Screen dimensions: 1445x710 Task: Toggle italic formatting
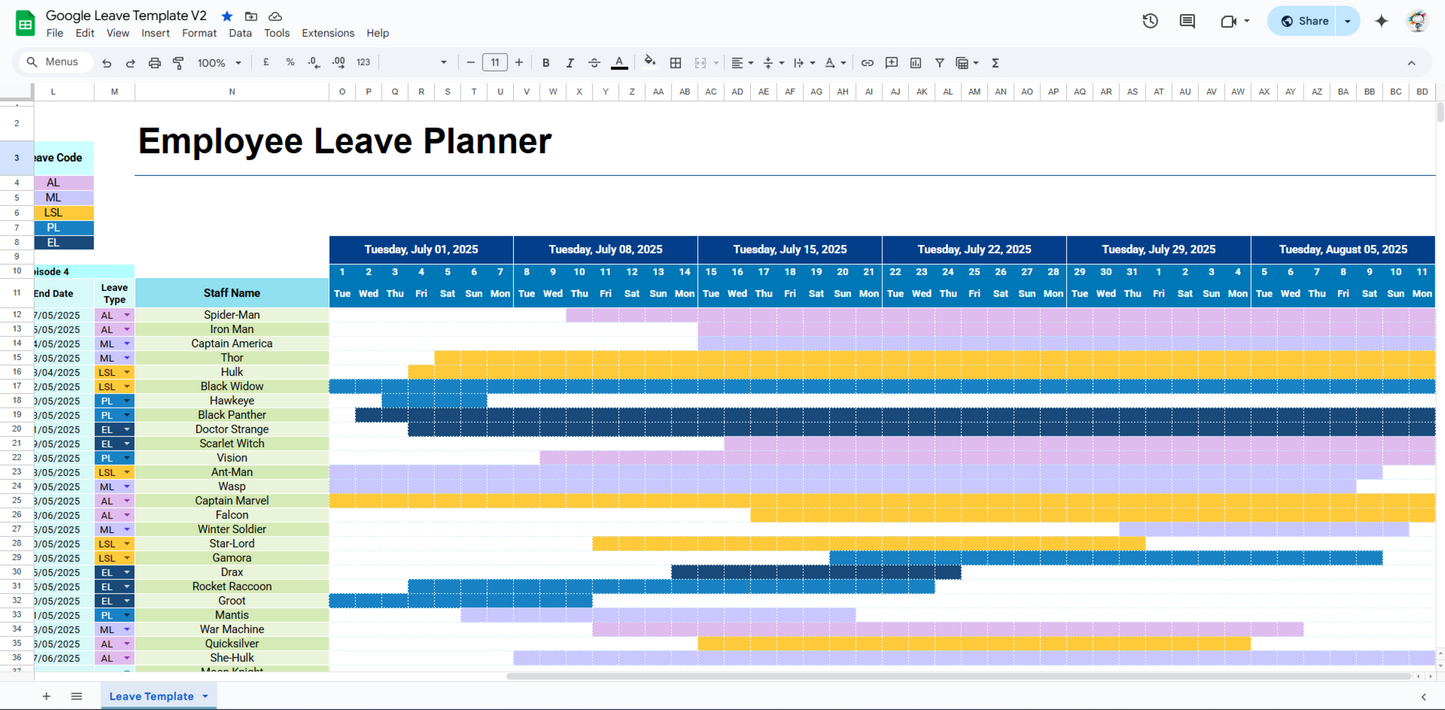pos(570,63)
